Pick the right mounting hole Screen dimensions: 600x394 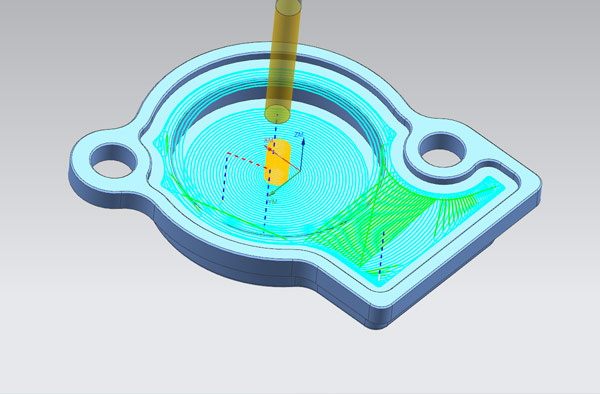(x=443, y=150)
